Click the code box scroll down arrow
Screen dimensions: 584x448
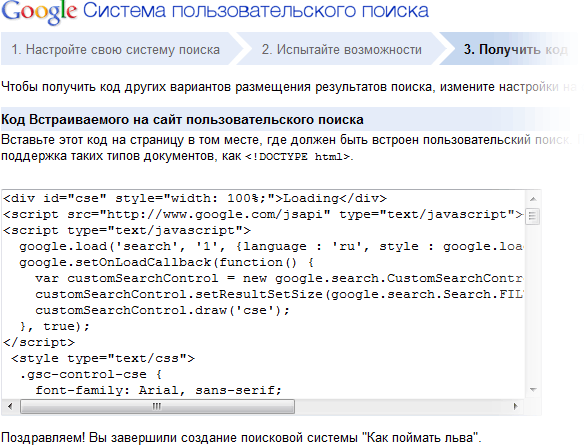(x=533, y=390)
